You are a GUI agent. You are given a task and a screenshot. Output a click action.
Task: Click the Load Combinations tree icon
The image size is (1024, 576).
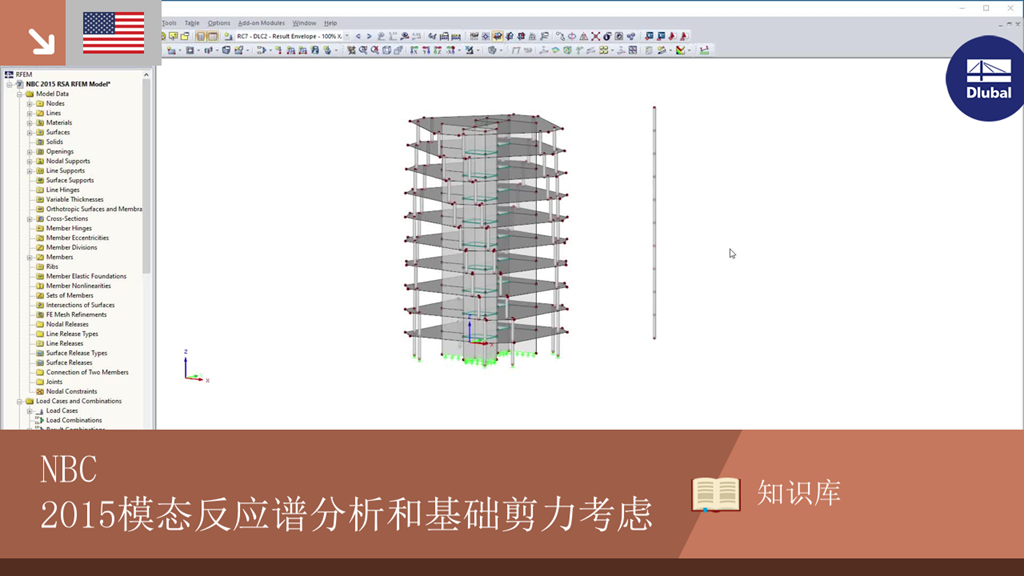(x=40, y=421)
